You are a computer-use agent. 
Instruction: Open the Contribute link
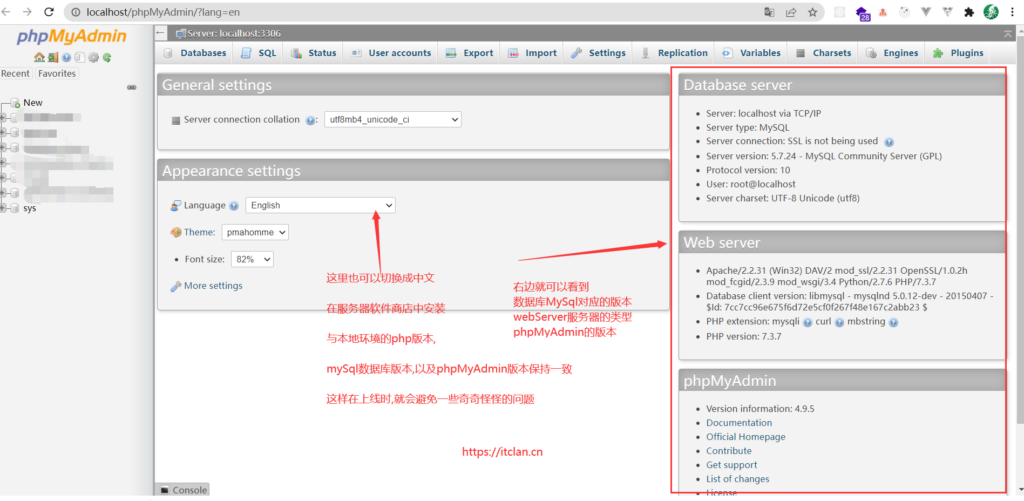pyautogui.click(x=728, y=451)
